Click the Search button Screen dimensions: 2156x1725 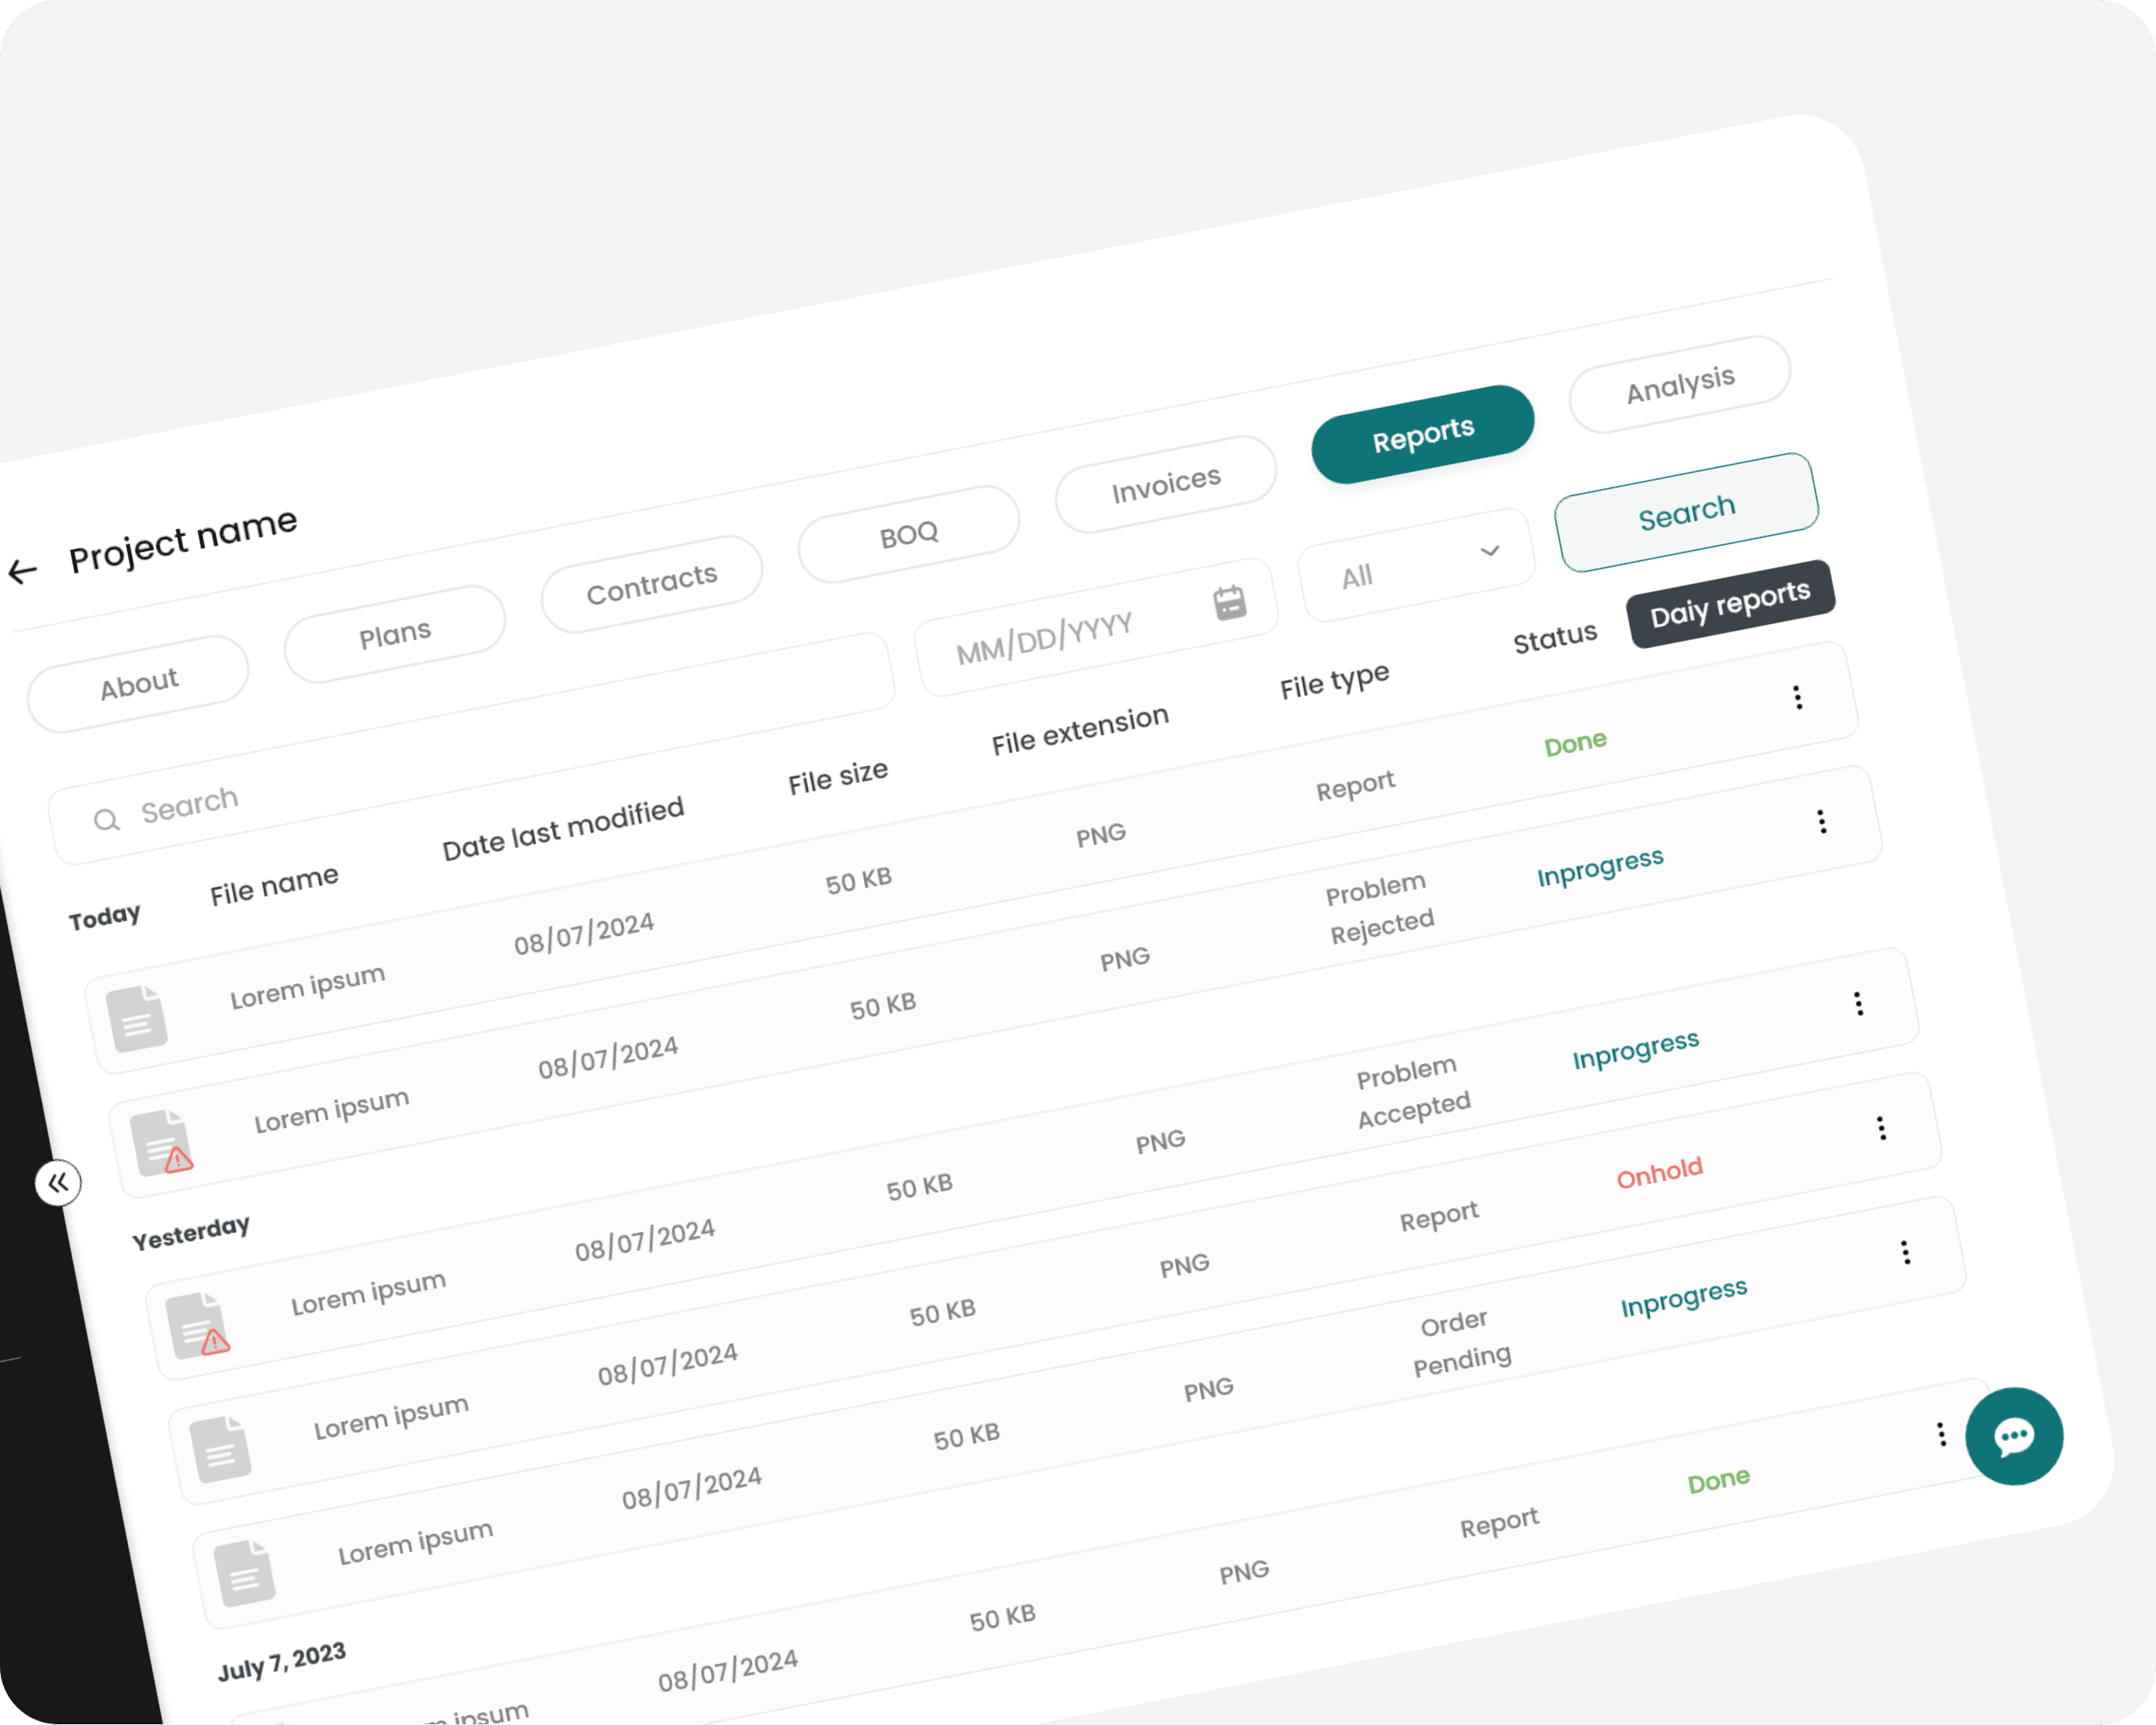coord(1681,512)
